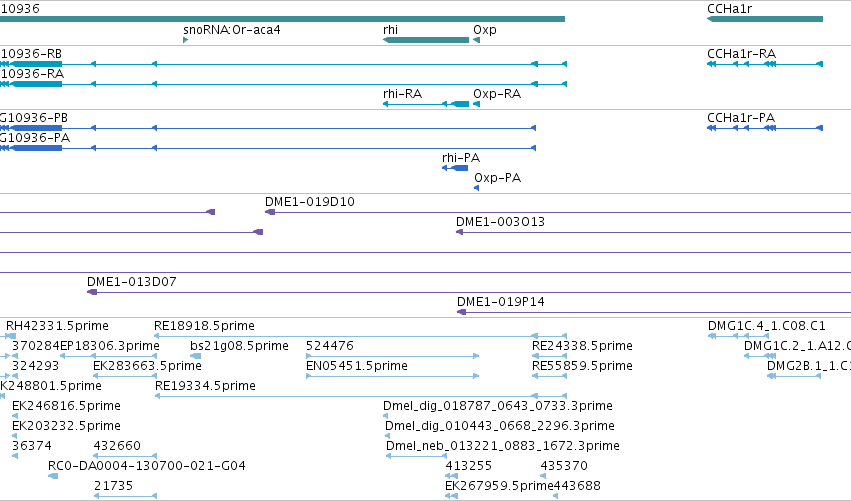This screenshot has height=501, width=851.
Task: Select BAC clone DME1-019P14 label
Action: [500, 302]
